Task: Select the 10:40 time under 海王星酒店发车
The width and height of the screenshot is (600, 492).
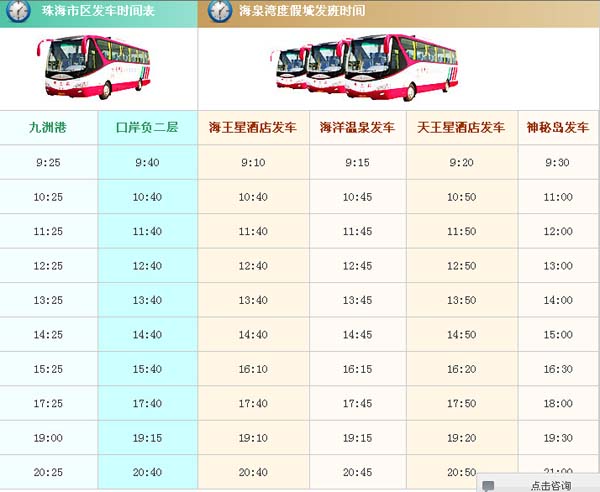Action: click(x=253, y=197)
